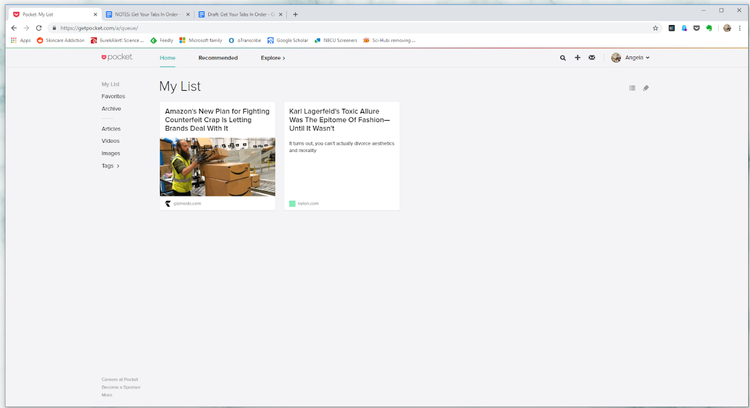Close the Draft Get Your Tabs tab

pyautogui.click(x=281, y=14)
